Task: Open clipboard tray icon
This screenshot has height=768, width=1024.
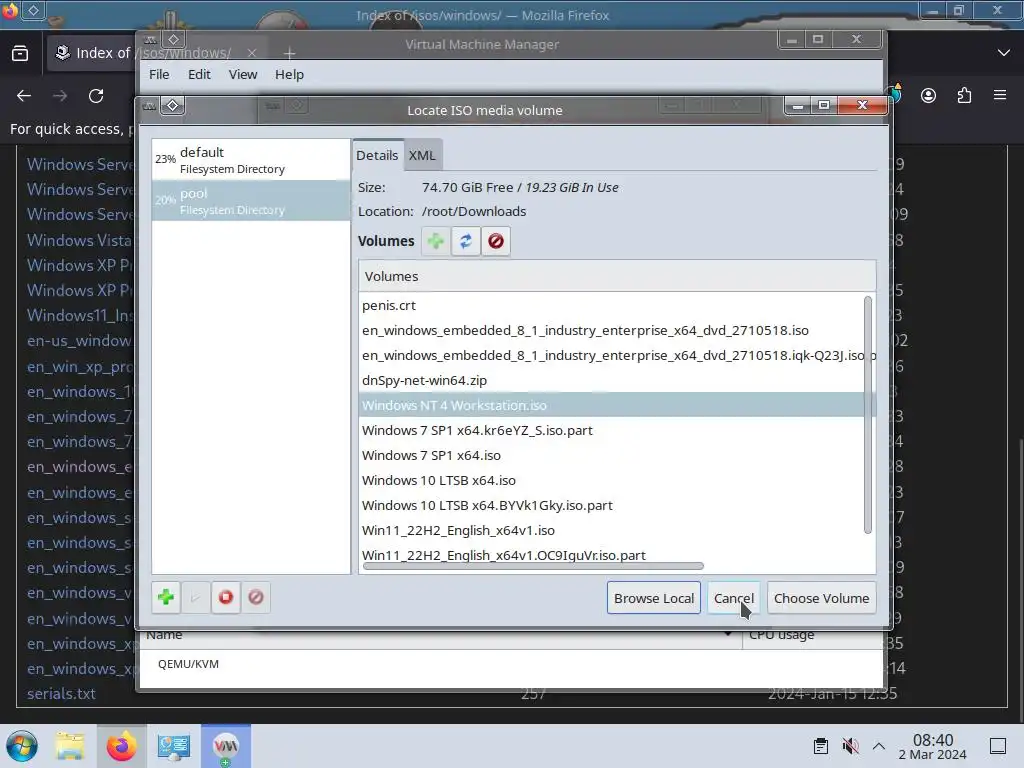Action: tap(821, 746)
